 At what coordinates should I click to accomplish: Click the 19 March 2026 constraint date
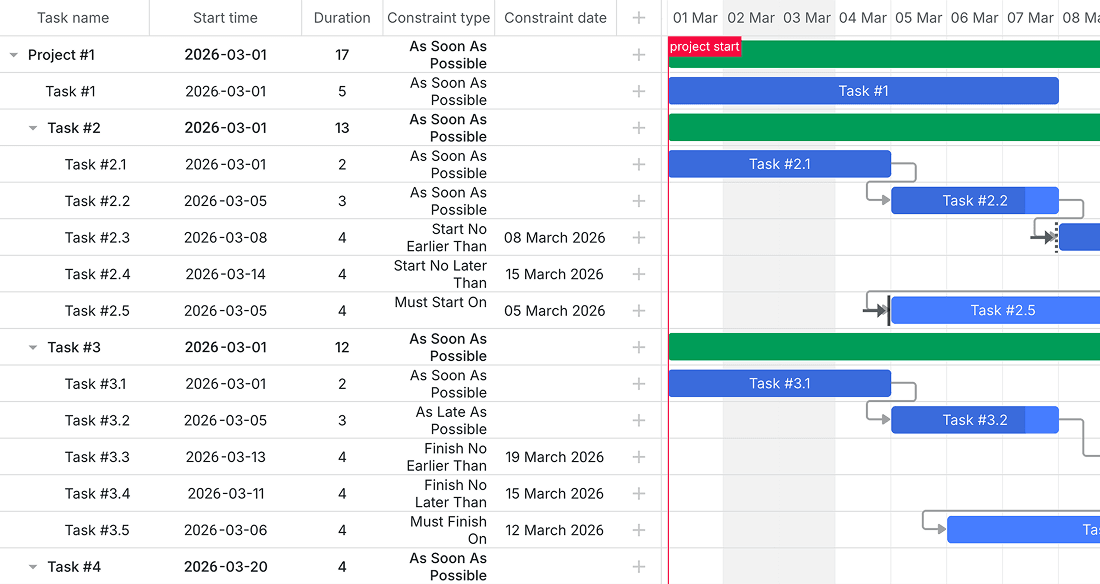pos(555,457)
